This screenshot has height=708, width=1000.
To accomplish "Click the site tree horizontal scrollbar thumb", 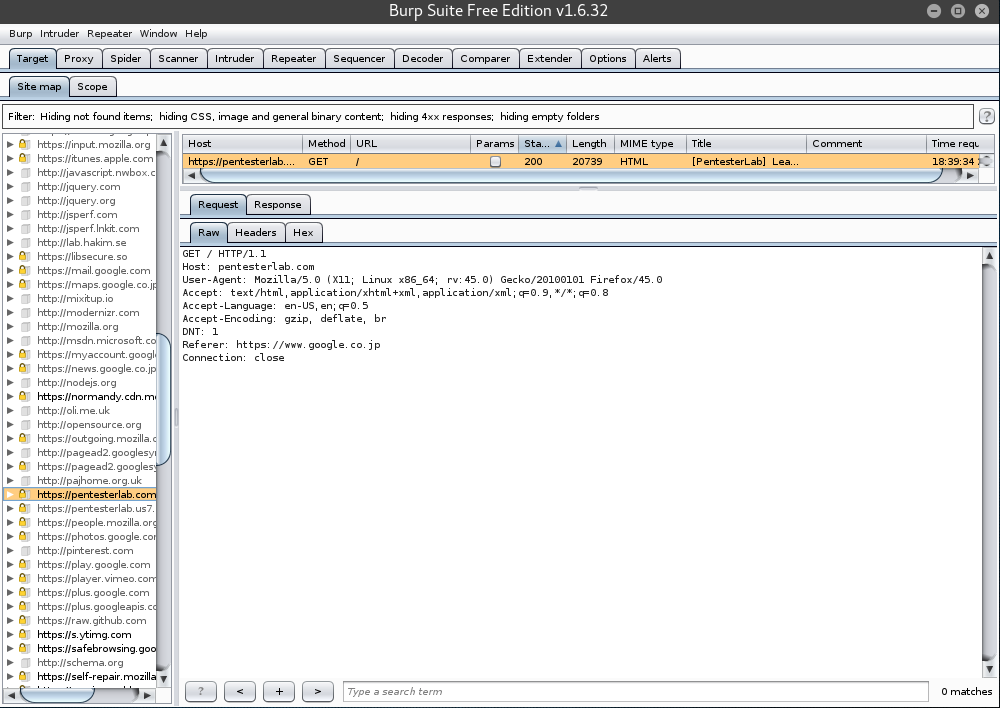I will (57, 695).
